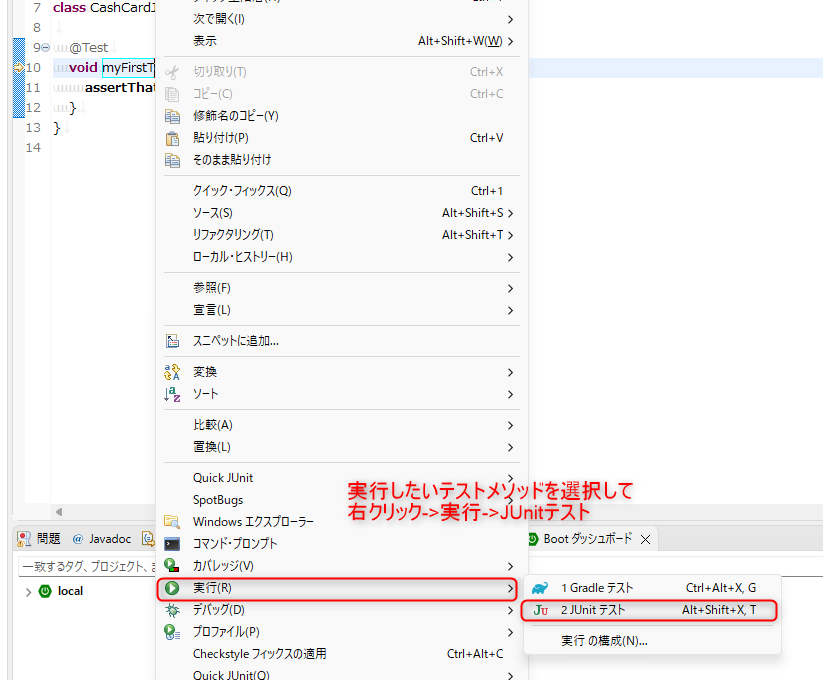The image size is (823, 680).
Task: Click the JUnit icon next to 2 JUnit テスト
Action: (540, 610)
